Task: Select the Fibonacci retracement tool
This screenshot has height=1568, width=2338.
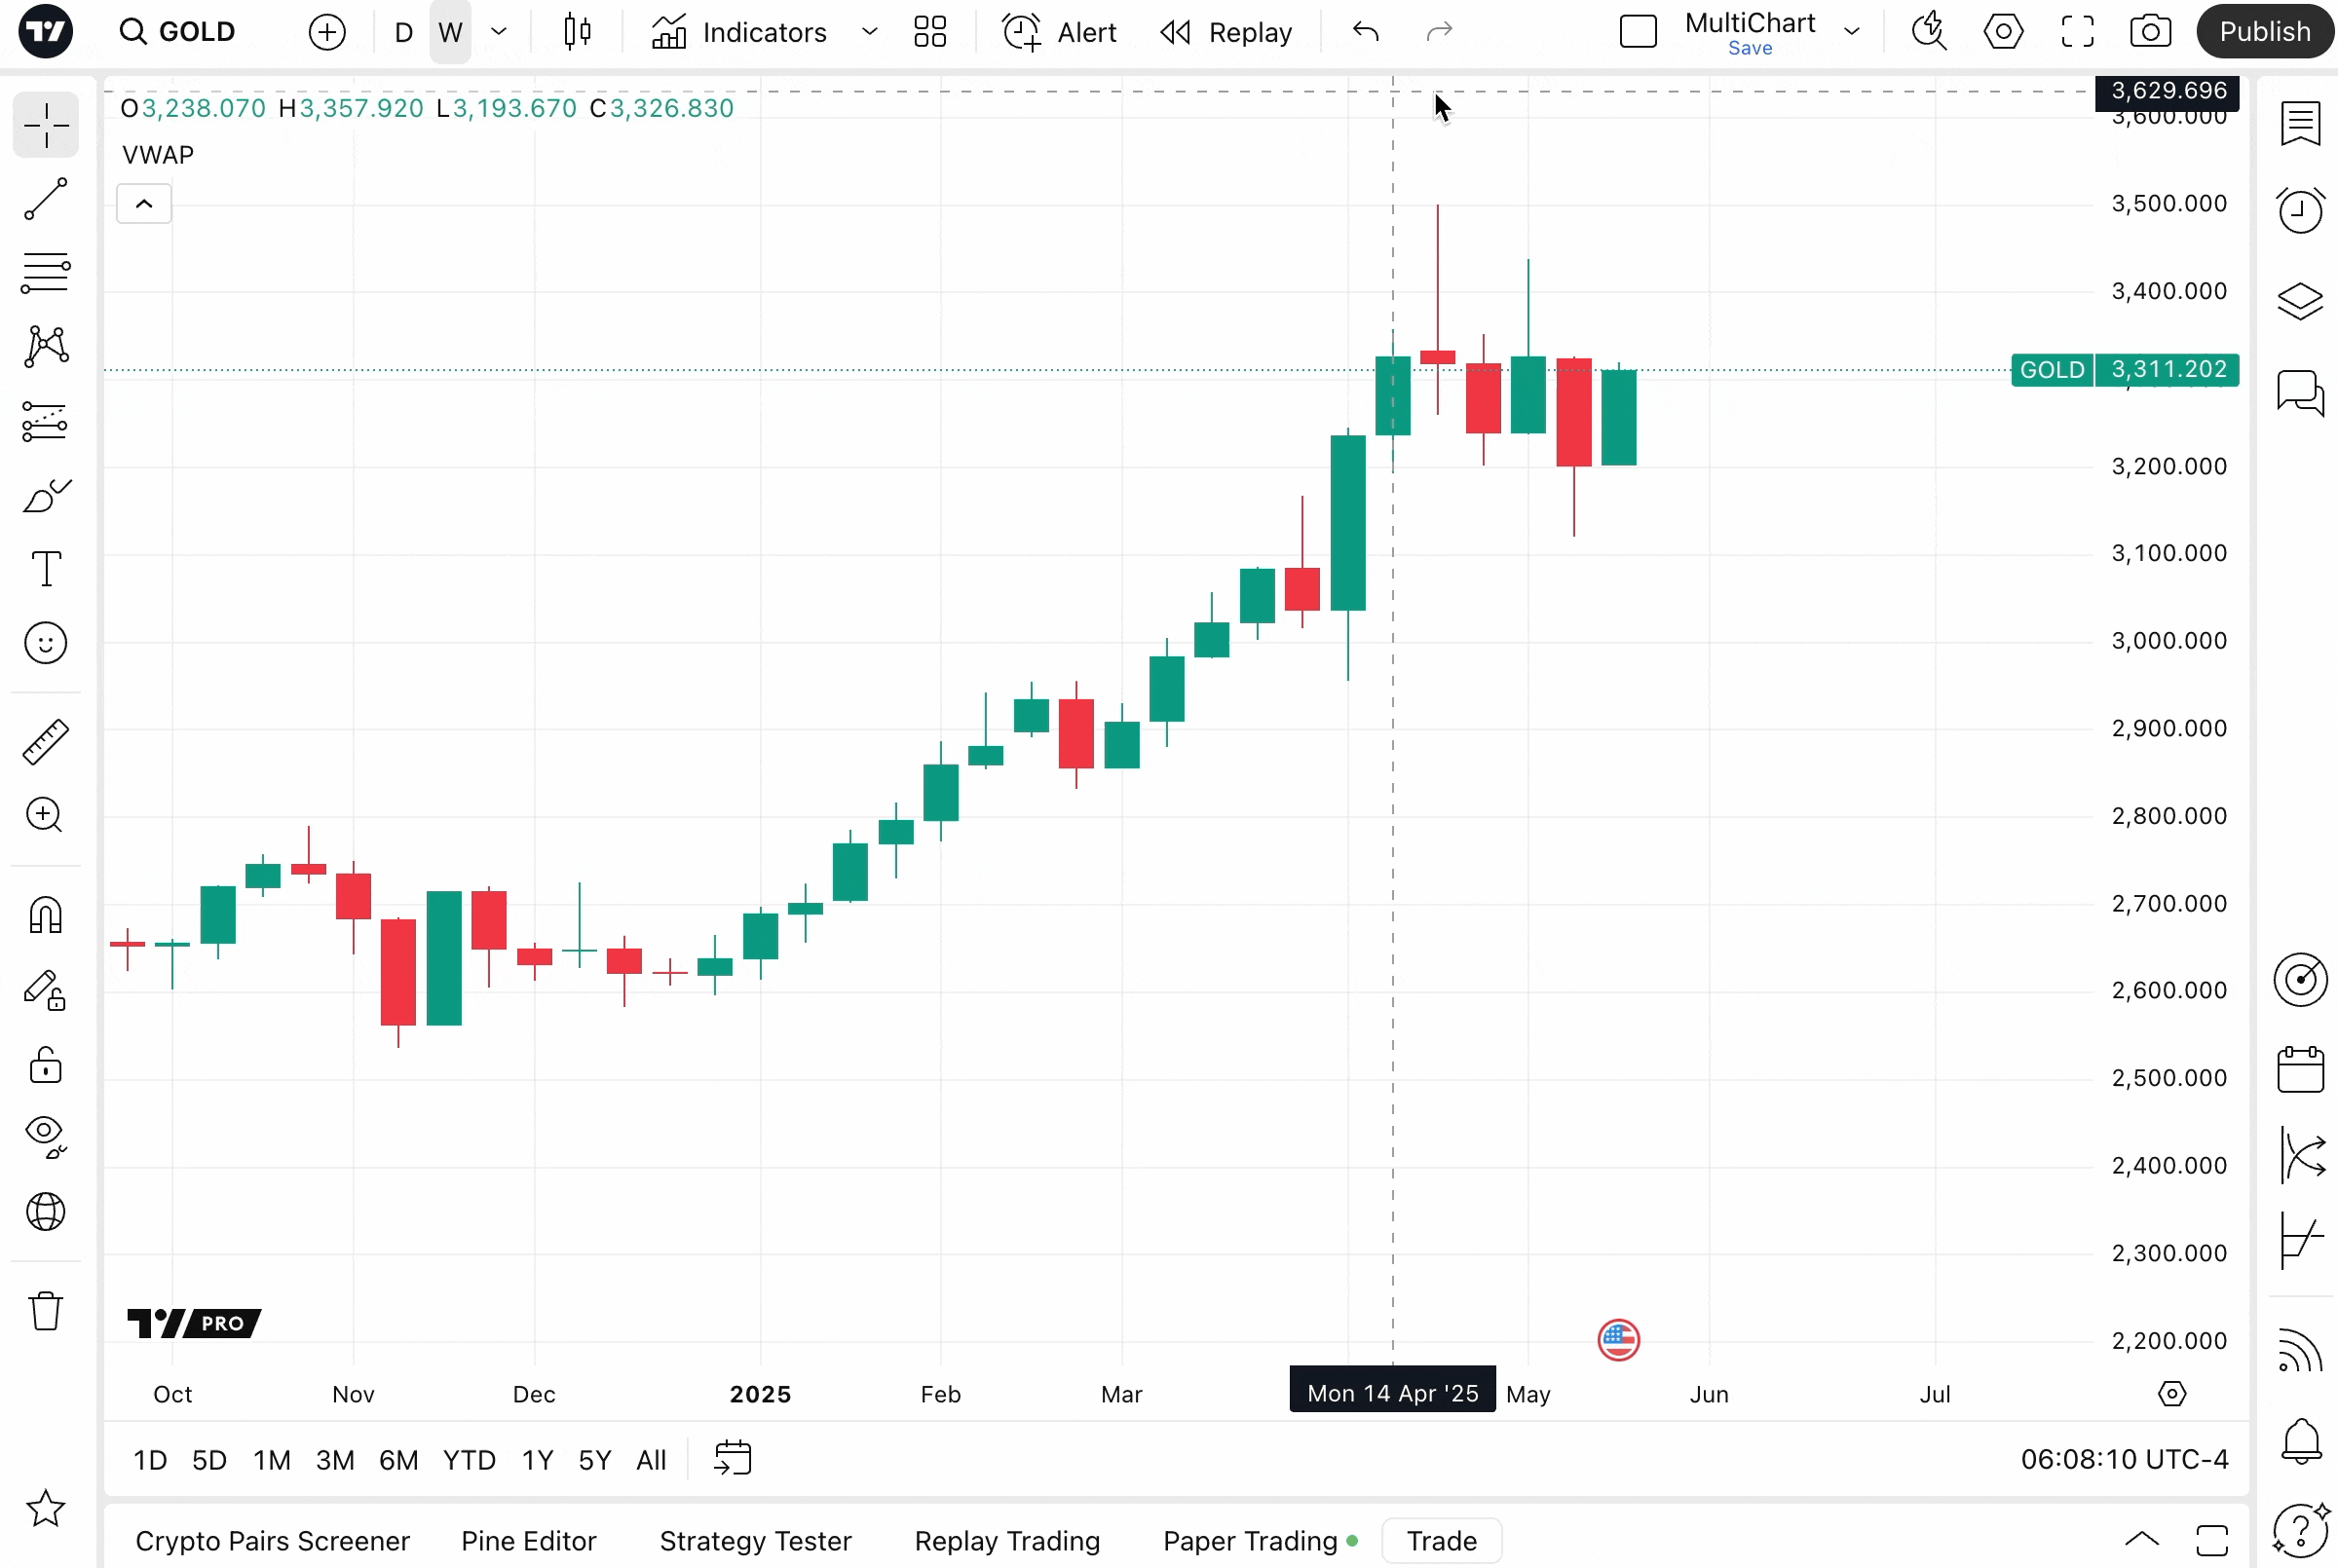Action: point(46,272)
